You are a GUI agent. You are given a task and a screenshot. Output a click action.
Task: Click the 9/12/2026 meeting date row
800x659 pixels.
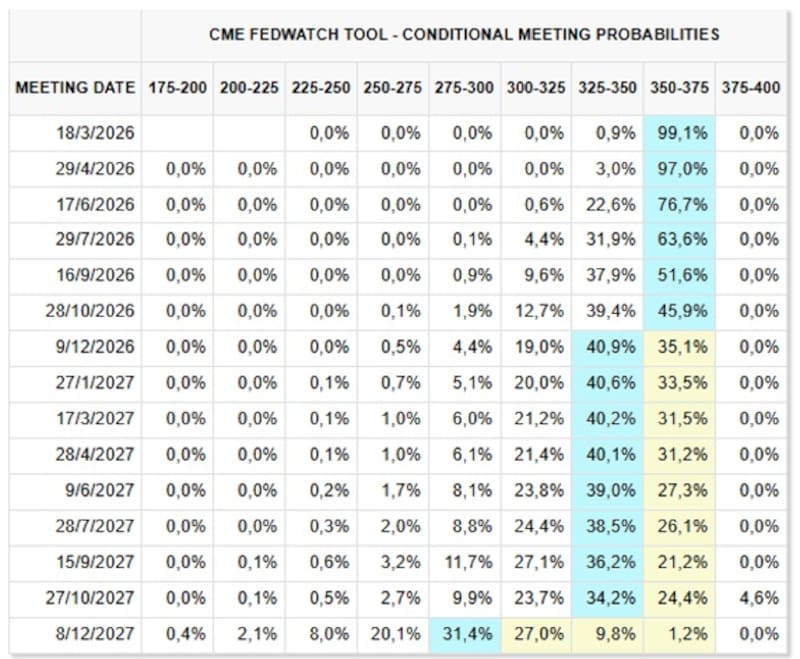tap(95, 347)
